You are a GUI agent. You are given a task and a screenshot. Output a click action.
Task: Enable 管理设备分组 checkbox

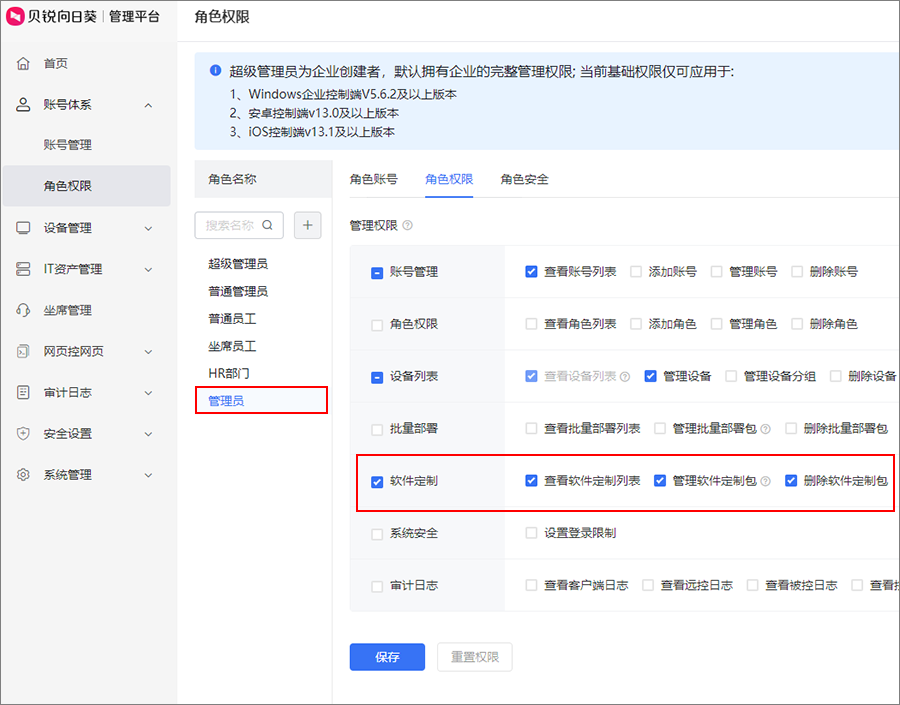731,376
